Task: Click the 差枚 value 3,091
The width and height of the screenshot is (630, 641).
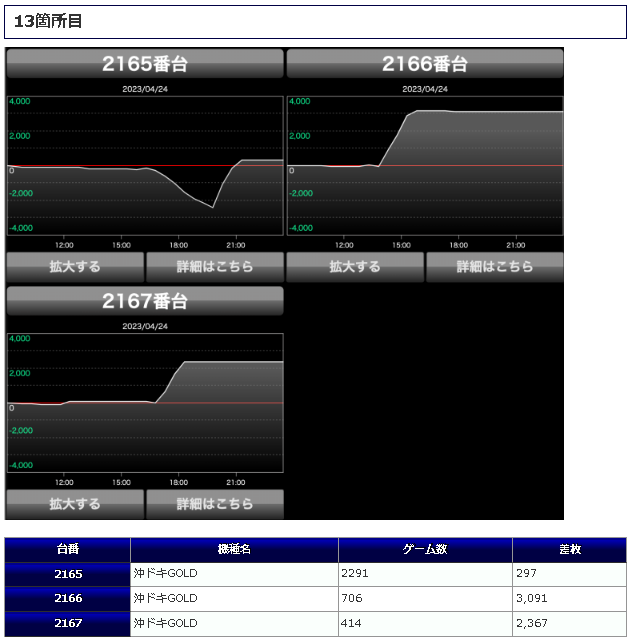Action: coord(531,598)
